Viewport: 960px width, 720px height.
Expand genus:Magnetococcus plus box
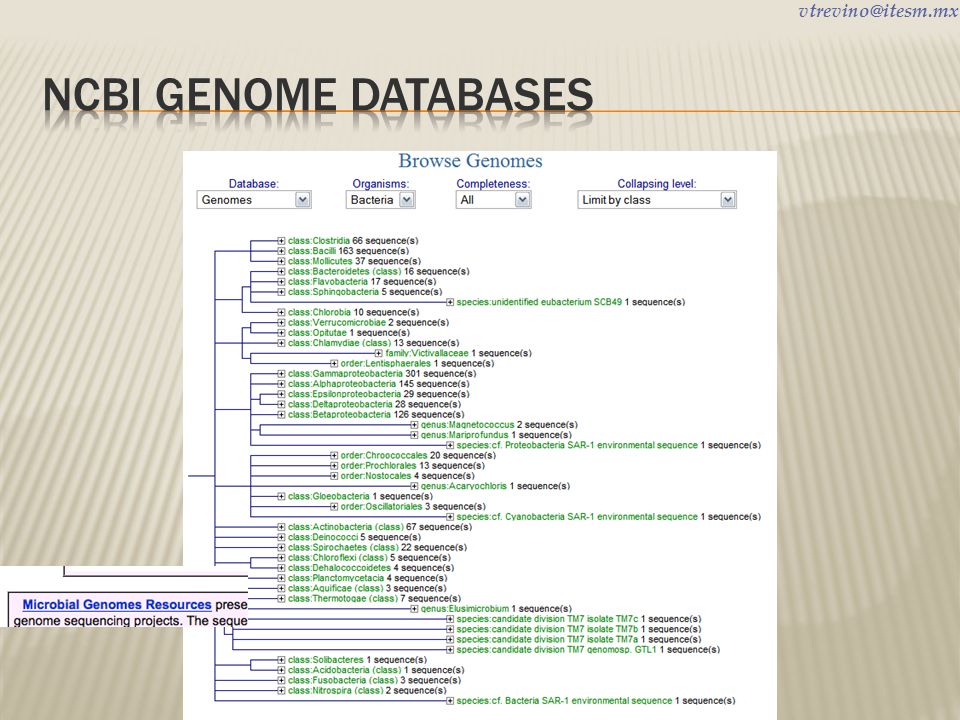414,425
